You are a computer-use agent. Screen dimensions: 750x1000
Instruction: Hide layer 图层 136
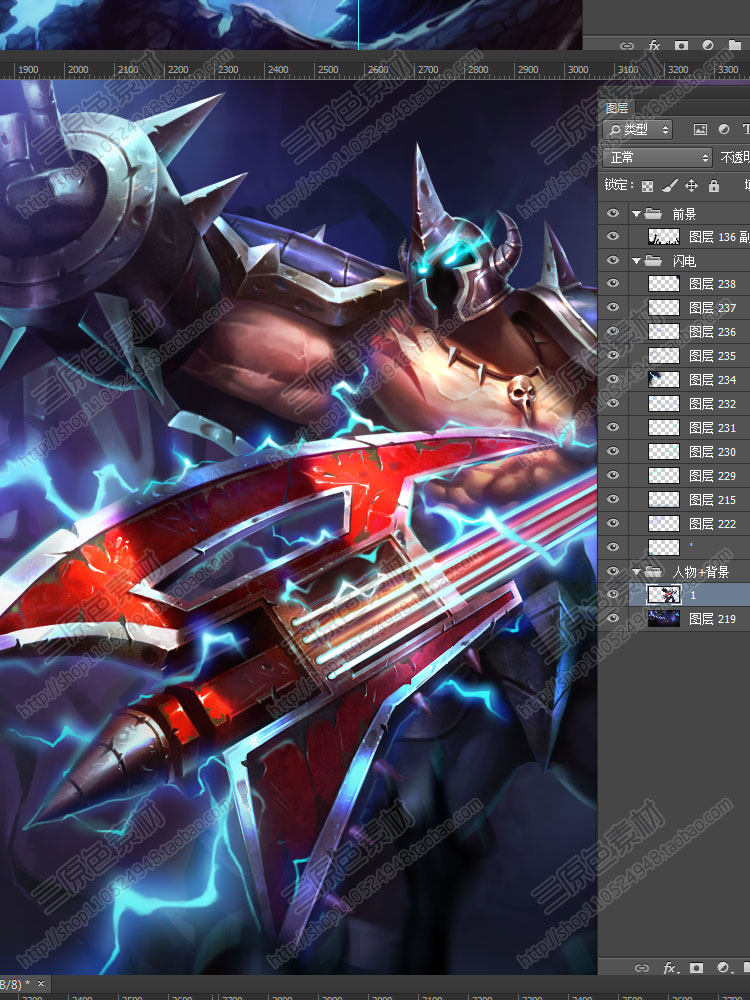tap(613, 236)
